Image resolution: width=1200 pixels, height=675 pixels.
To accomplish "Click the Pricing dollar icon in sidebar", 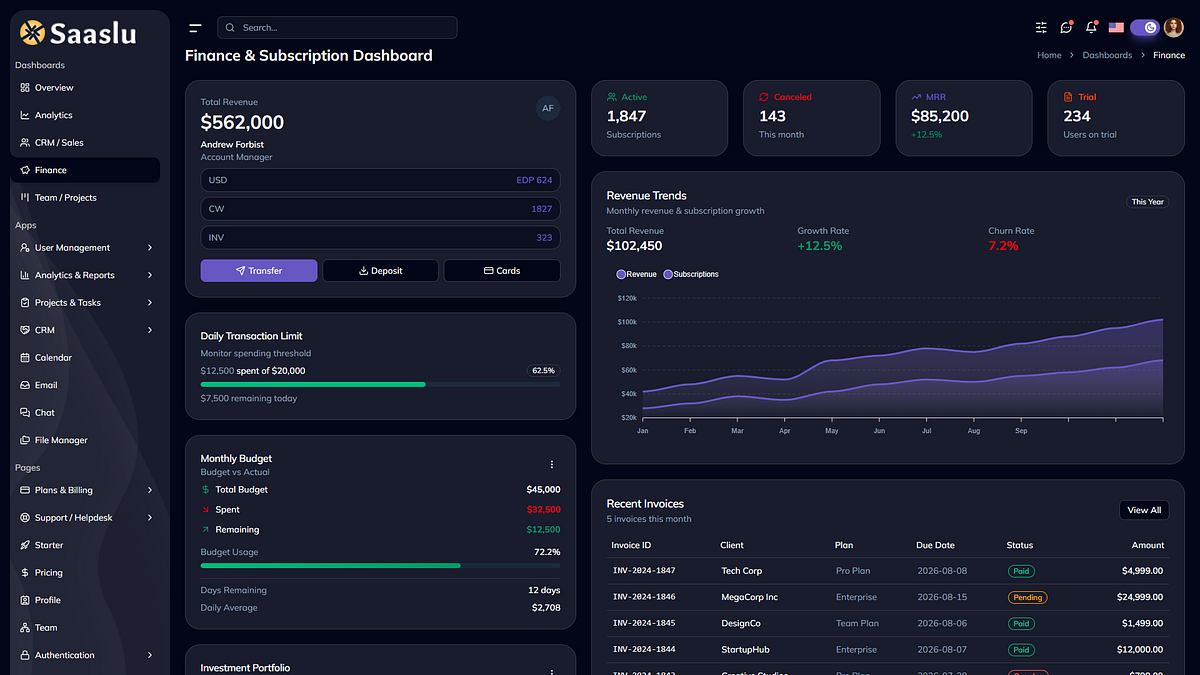I will click(x=25, y=573).
